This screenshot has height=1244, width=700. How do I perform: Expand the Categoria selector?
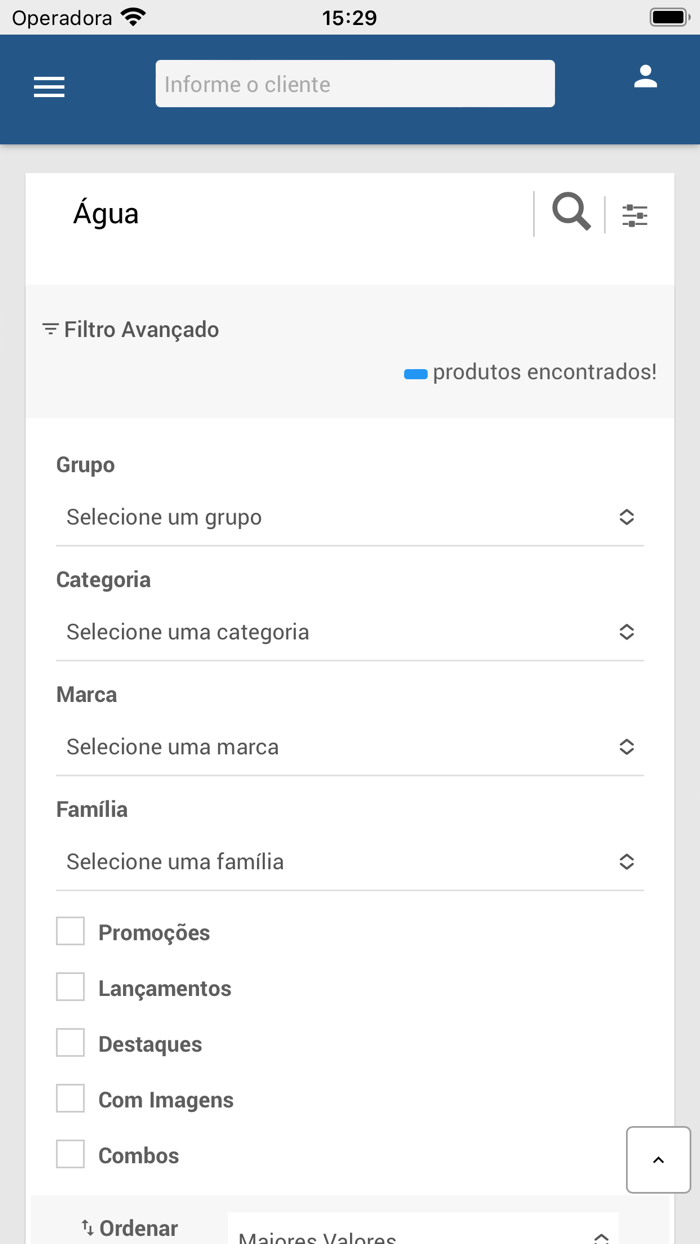coord(350,632)
